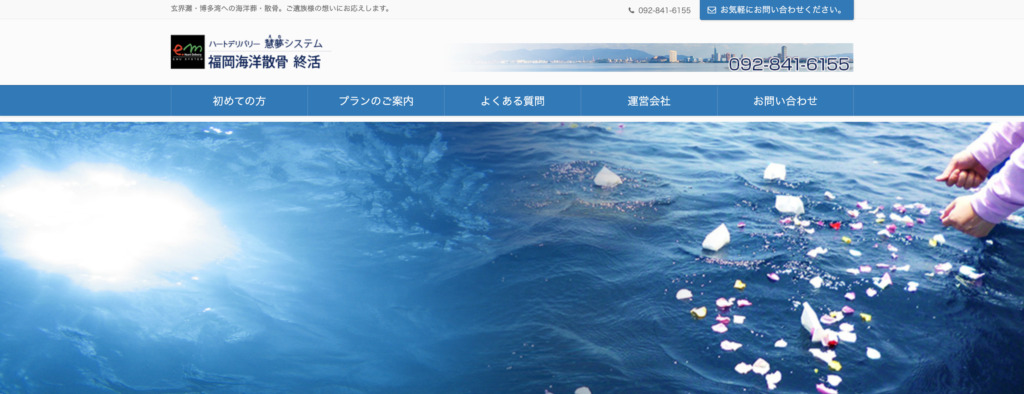Open the 初めての方 menu item
This screenshot has height=394, width=1024.
239,101
